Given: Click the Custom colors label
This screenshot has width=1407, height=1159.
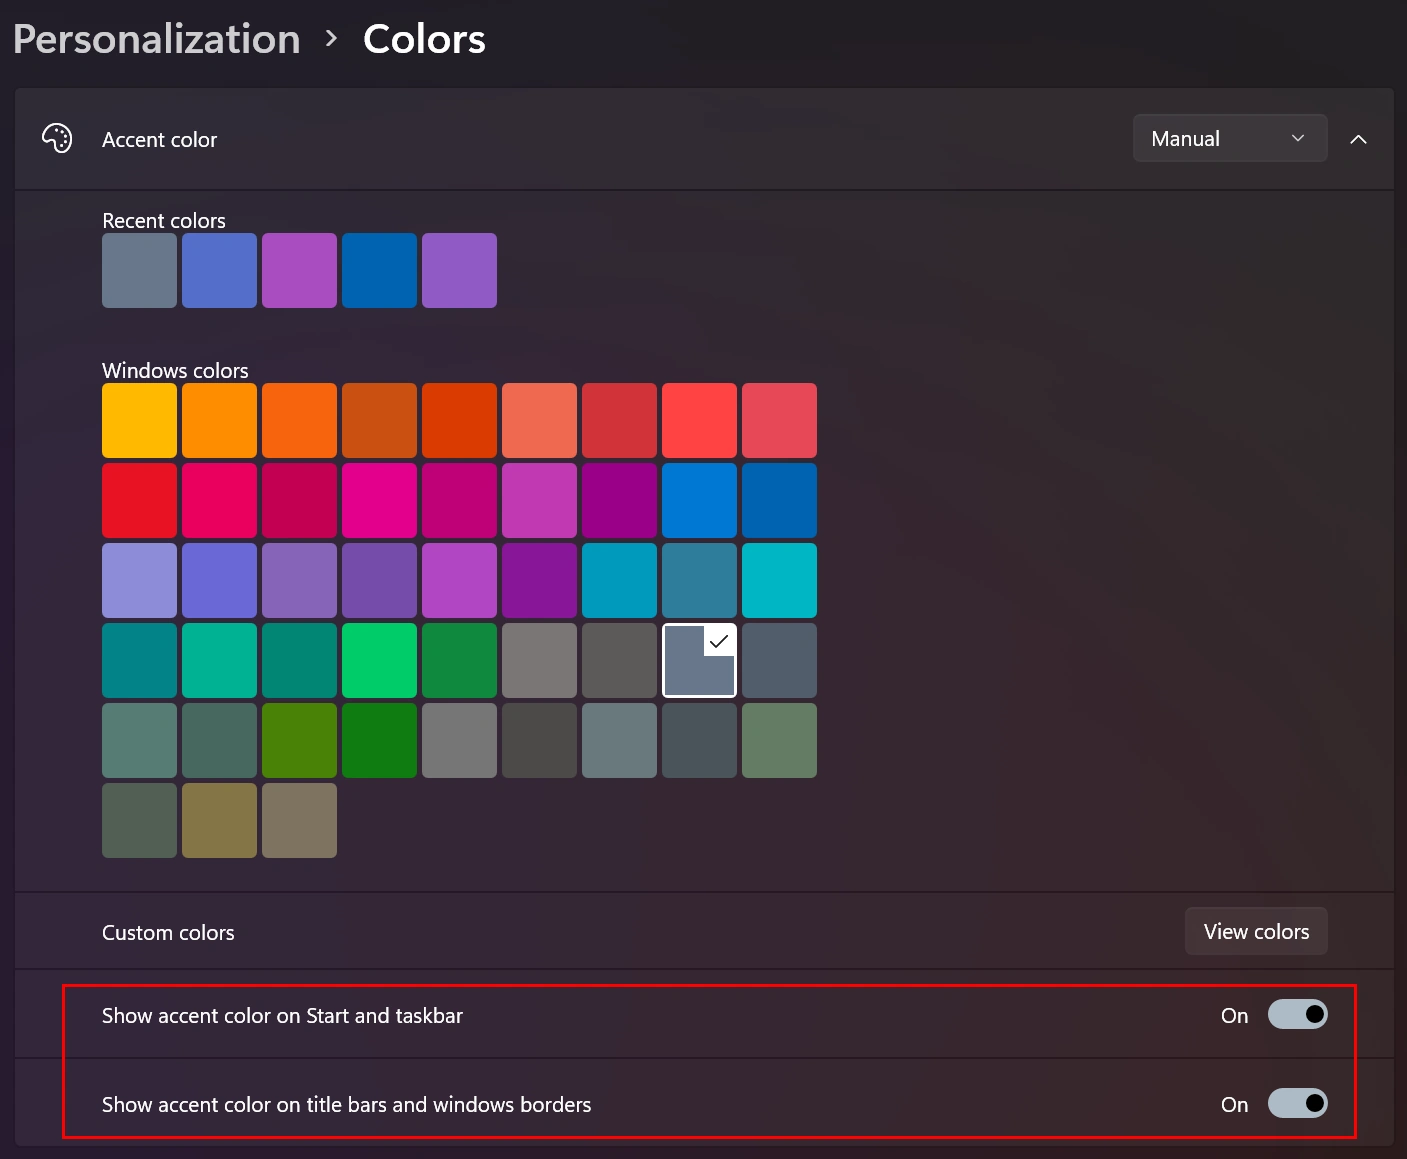Looking at the screenshot, I should tap(168, 932).
